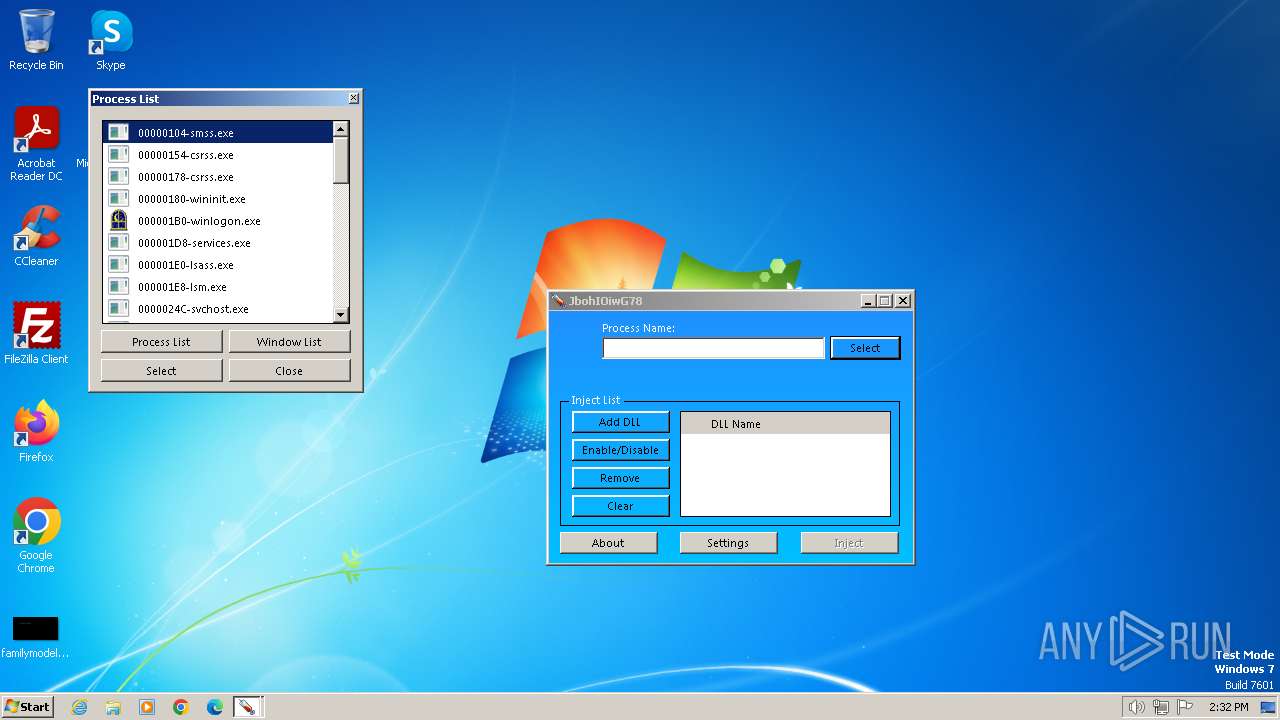Open Windows Explorer from taskbar

click(x=113, y=707)
